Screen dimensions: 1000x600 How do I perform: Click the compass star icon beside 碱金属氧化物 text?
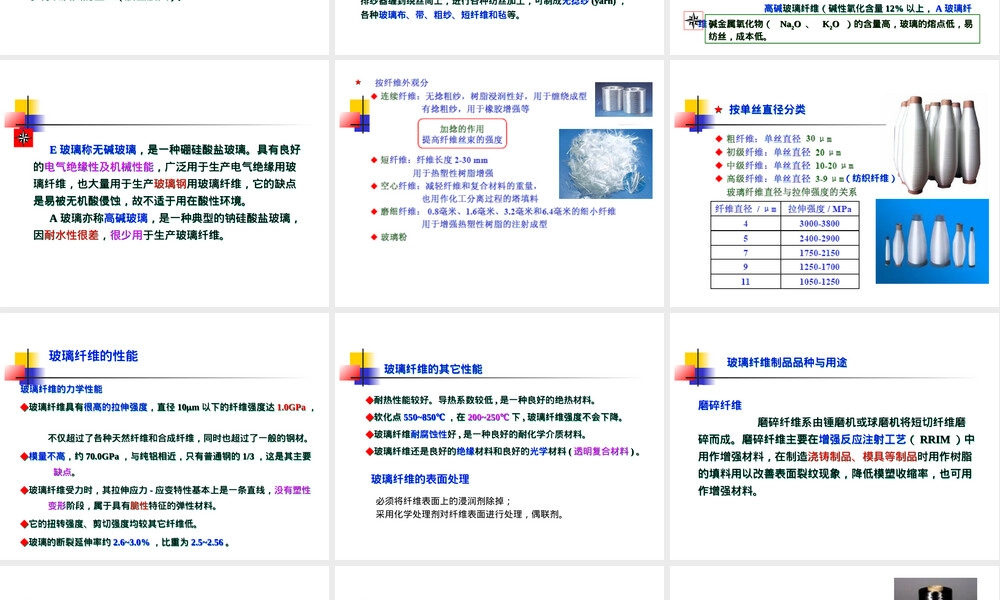coord(693,20)
